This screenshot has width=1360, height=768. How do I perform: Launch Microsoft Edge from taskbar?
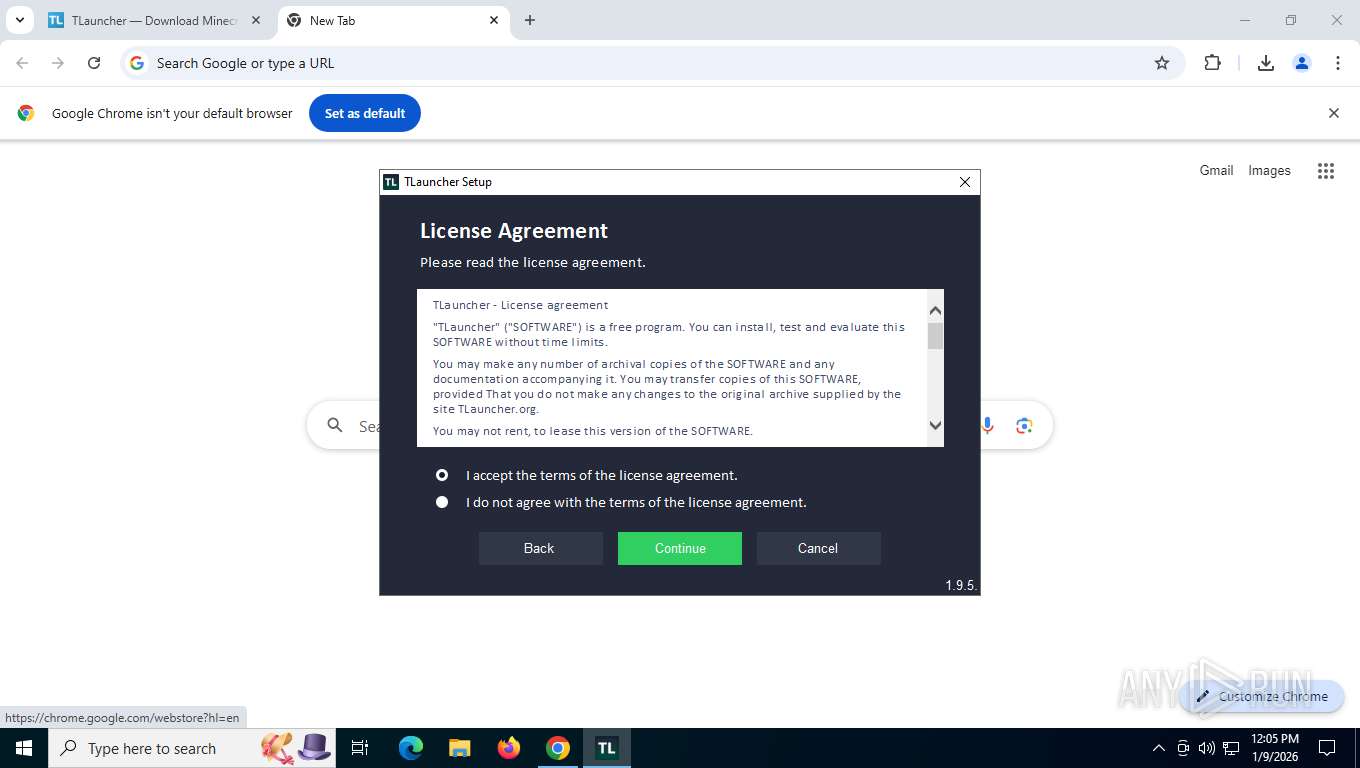[411, 748]
